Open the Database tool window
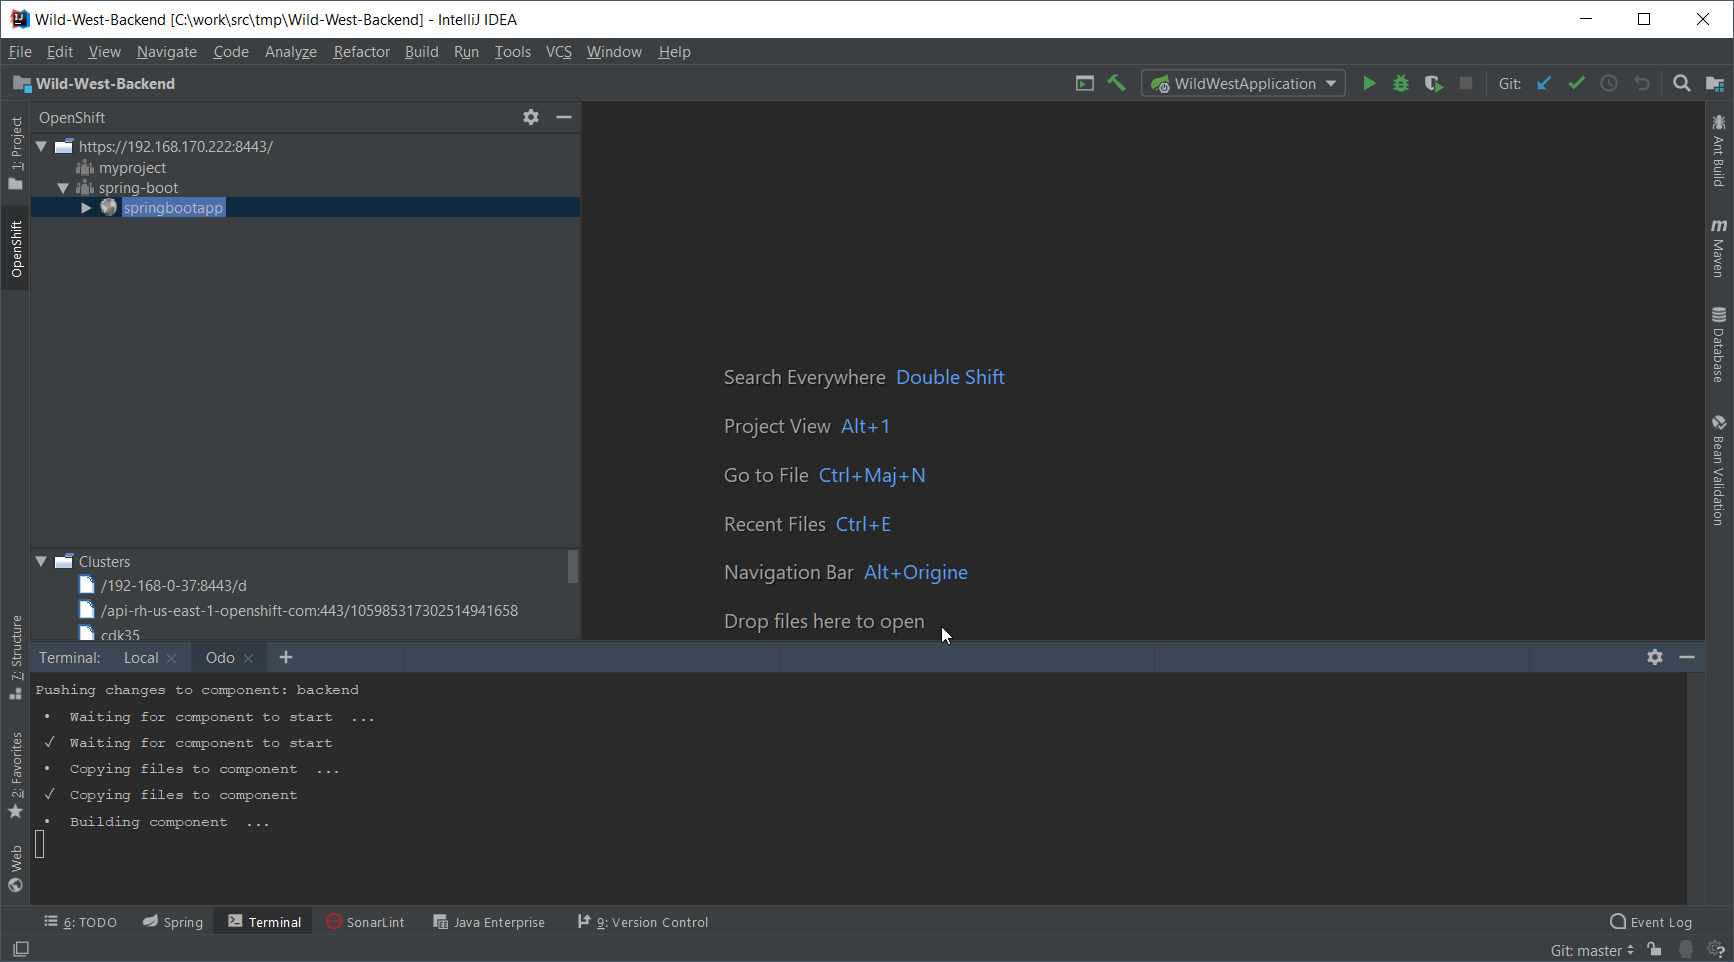1734x962 pixels. (1719, 345)
